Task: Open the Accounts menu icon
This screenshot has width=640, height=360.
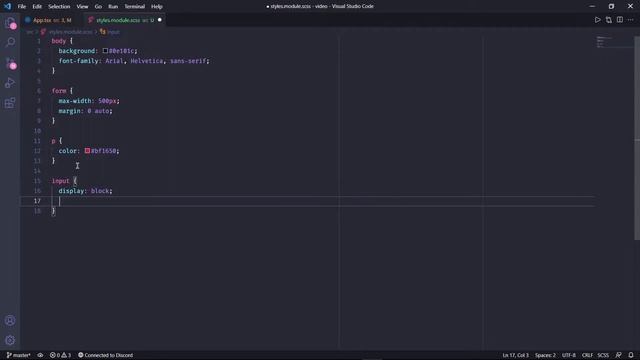Action: (10, 320)
